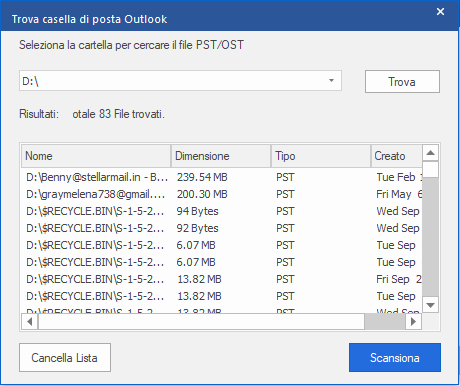
Task: Open the folder path dropdown arrow
Action: coord(331,81)
